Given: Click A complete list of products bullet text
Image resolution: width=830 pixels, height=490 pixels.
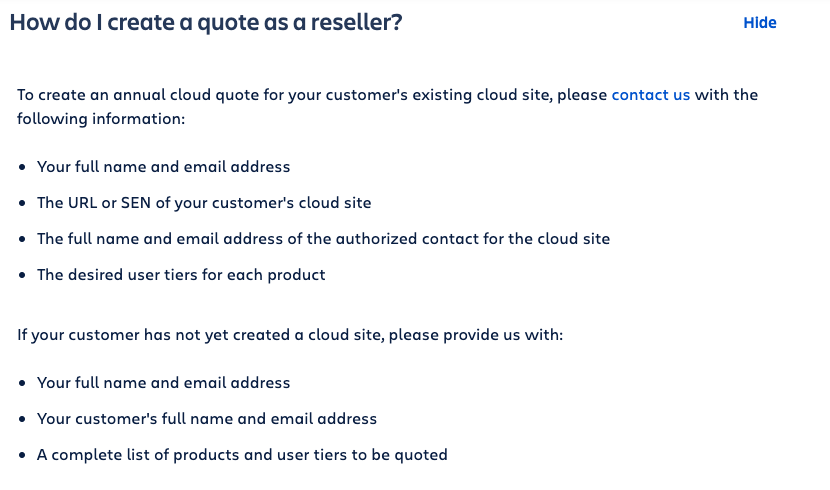Looking at the screenshot, I should [242, 455].
